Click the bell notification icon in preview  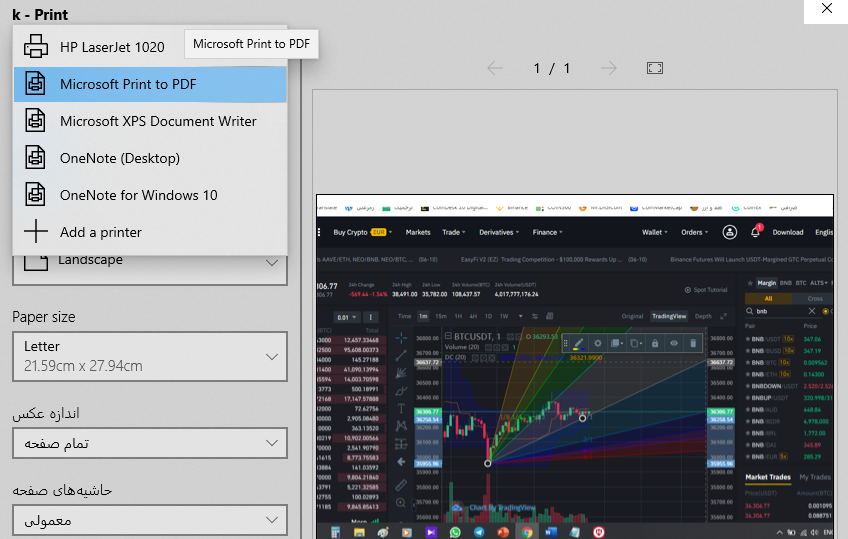click(756, 232)
